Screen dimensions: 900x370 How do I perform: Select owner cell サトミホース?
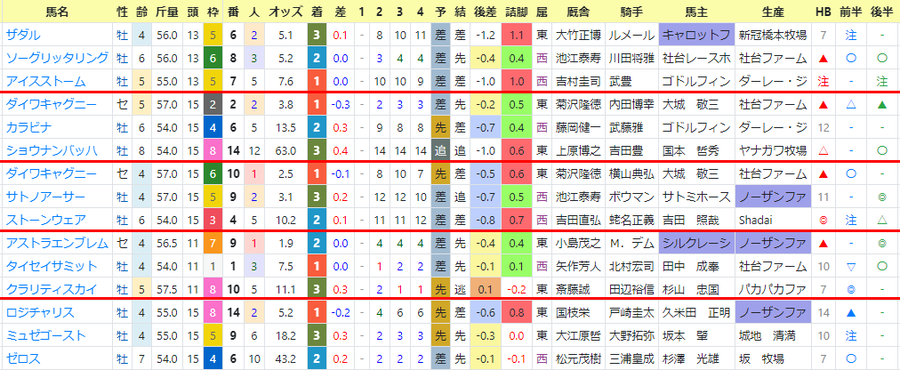[x=696, y=197]
